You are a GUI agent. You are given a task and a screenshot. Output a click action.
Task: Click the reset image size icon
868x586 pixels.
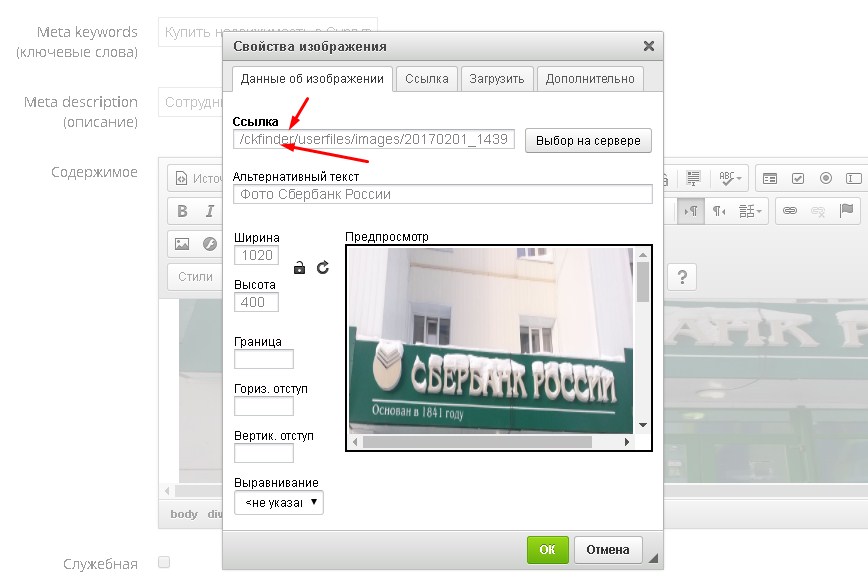[323, 268]
